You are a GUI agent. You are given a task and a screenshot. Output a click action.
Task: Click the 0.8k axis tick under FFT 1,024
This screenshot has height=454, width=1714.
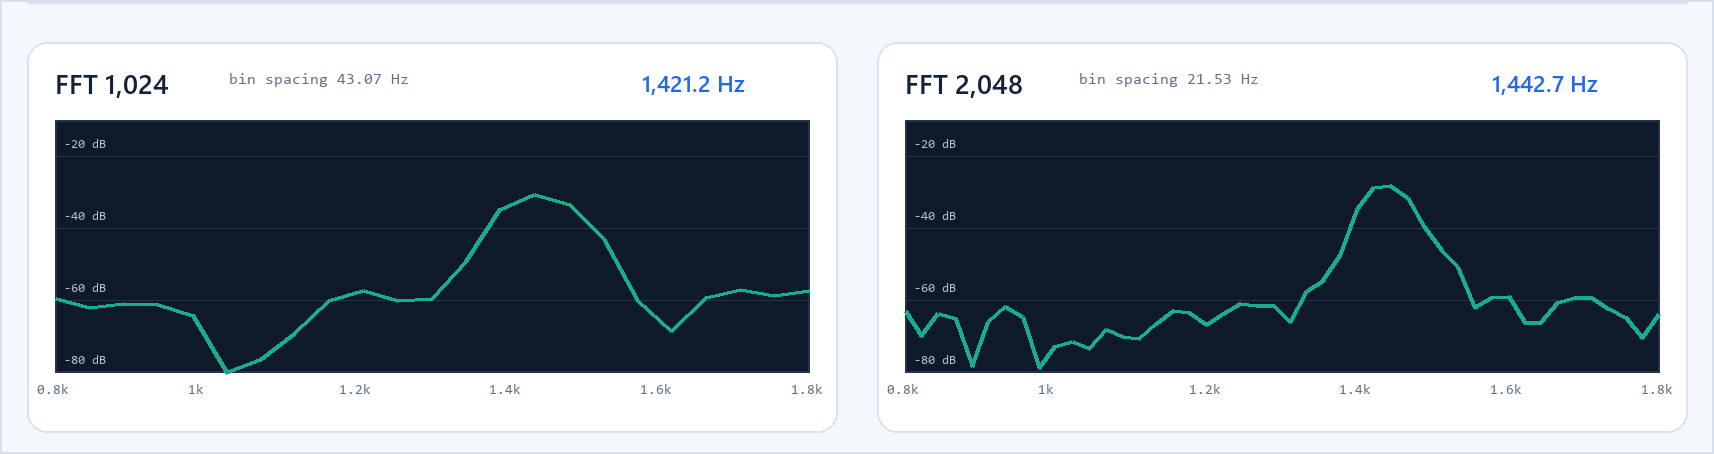(53, 390)
